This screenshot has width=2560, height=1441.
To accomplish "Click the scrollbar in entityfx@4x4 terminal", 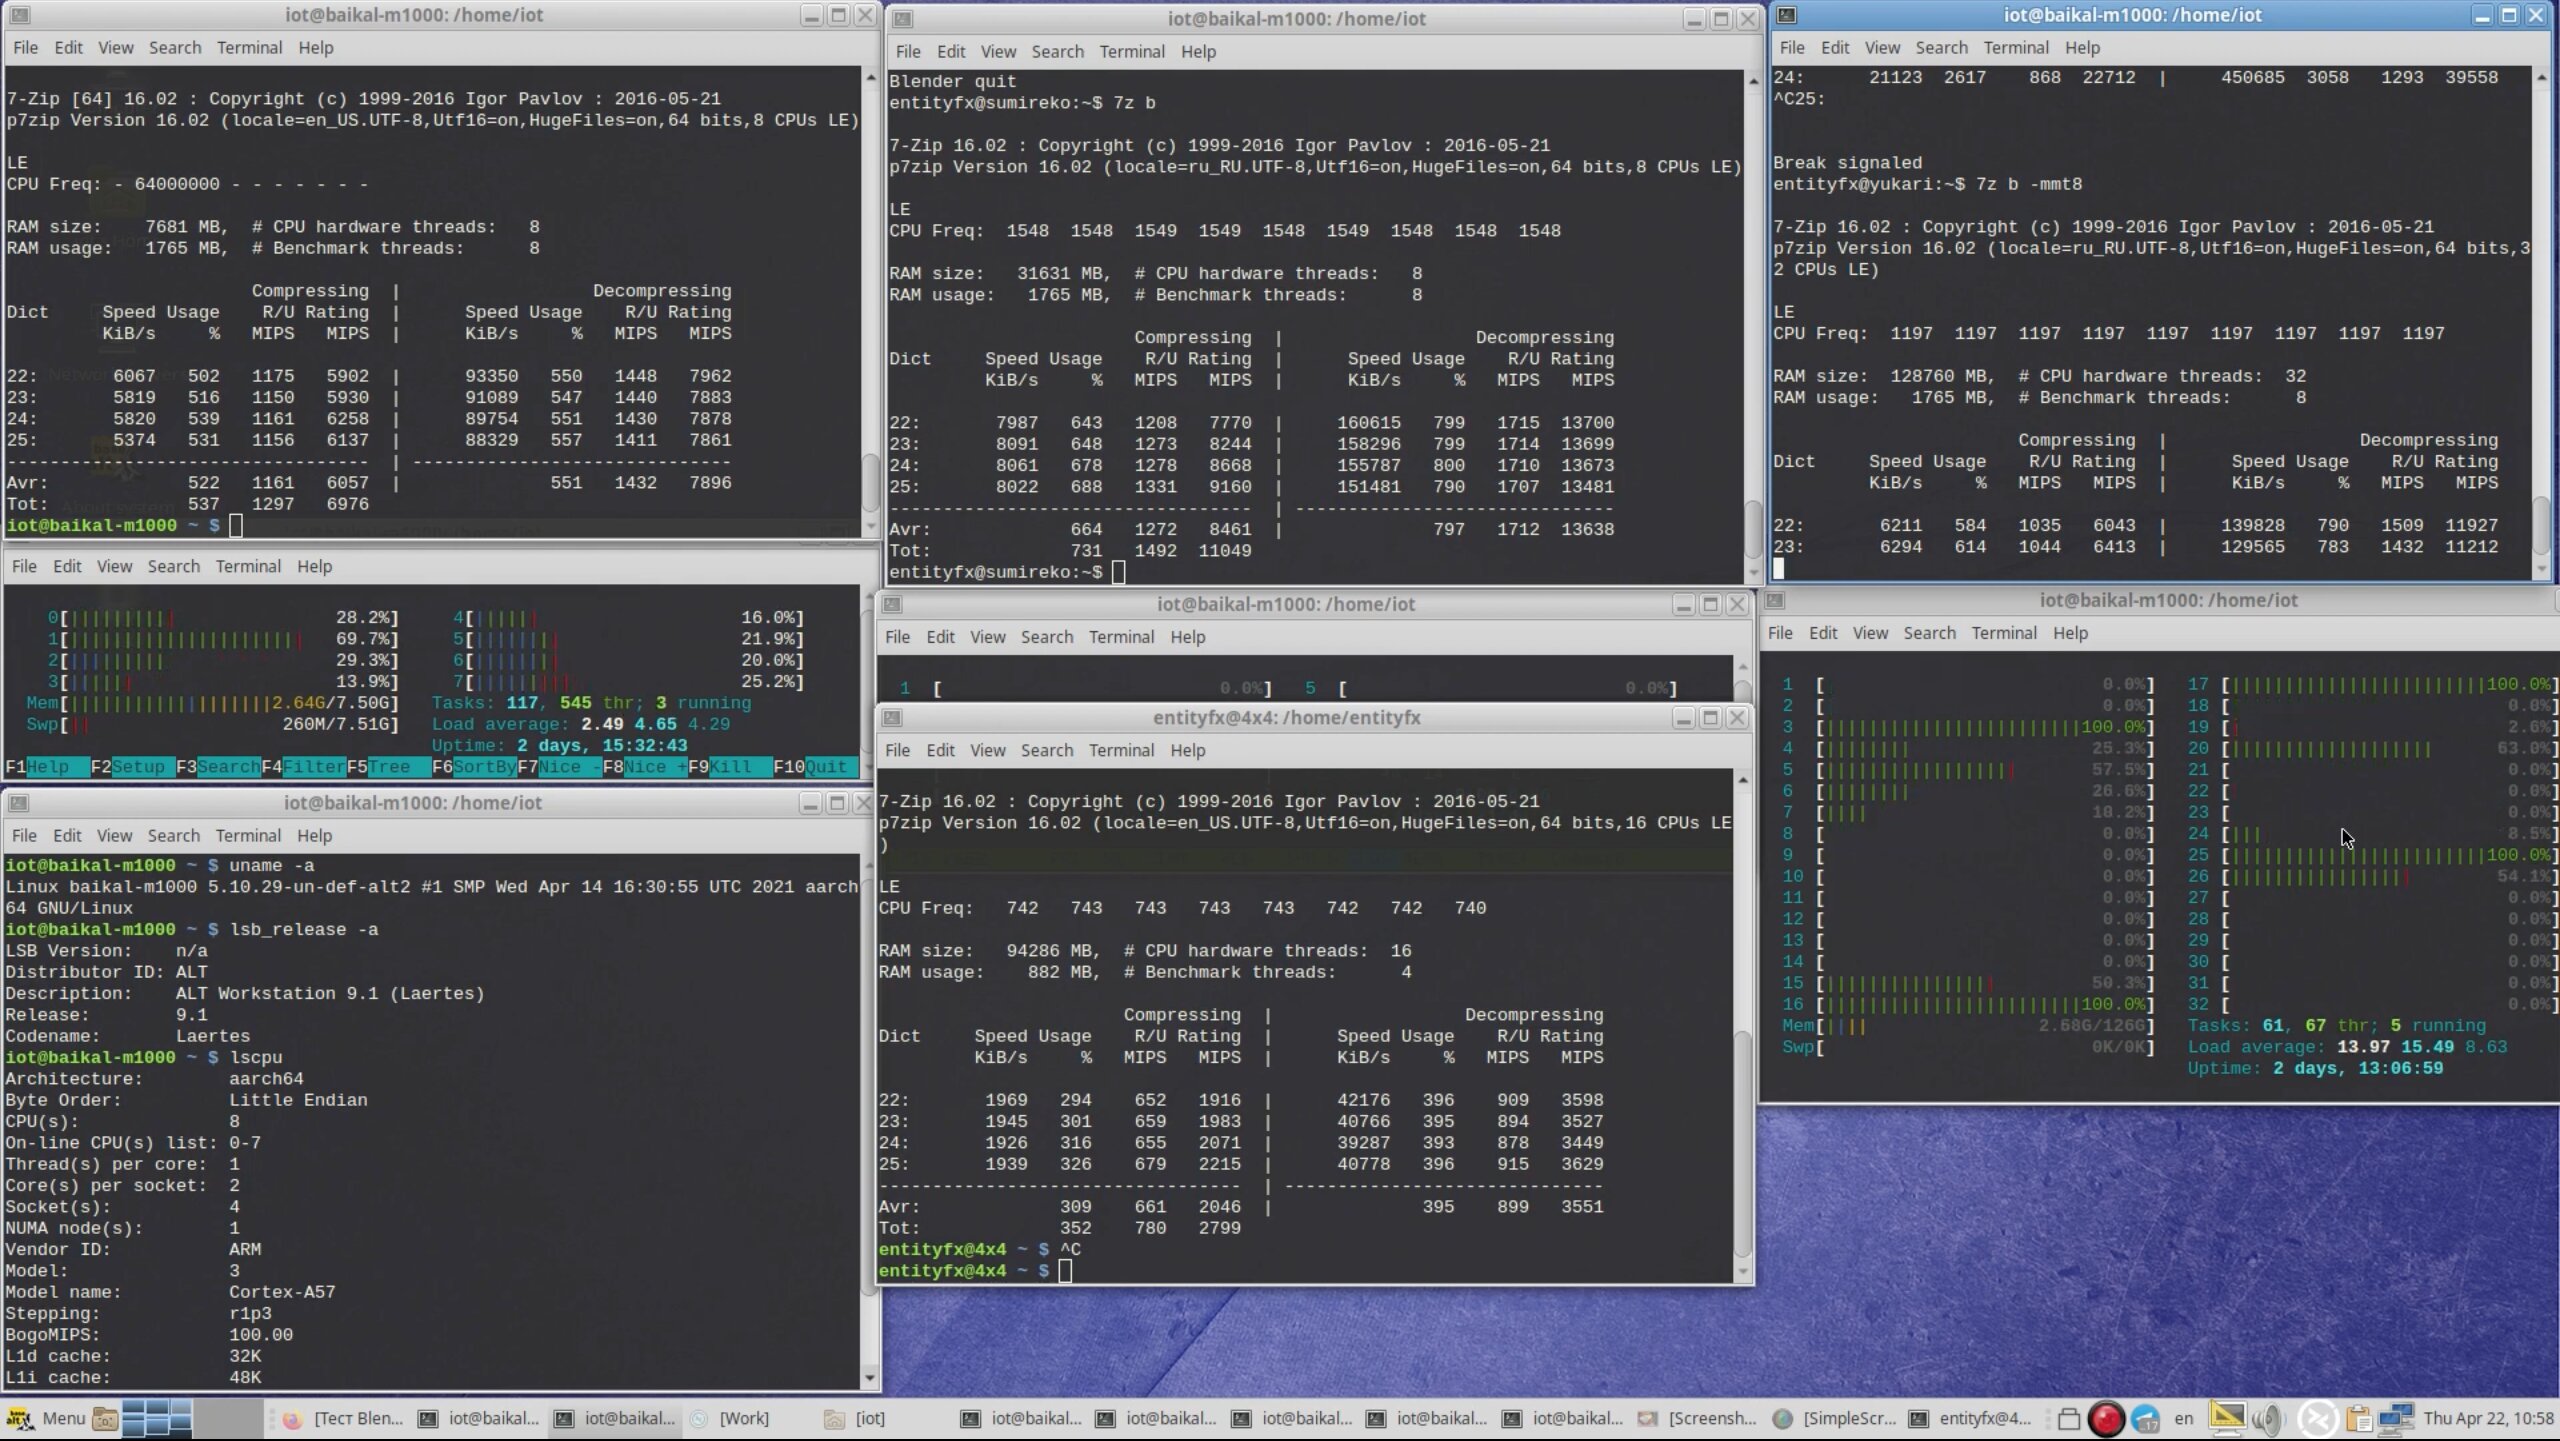I will (1742, 1025).
